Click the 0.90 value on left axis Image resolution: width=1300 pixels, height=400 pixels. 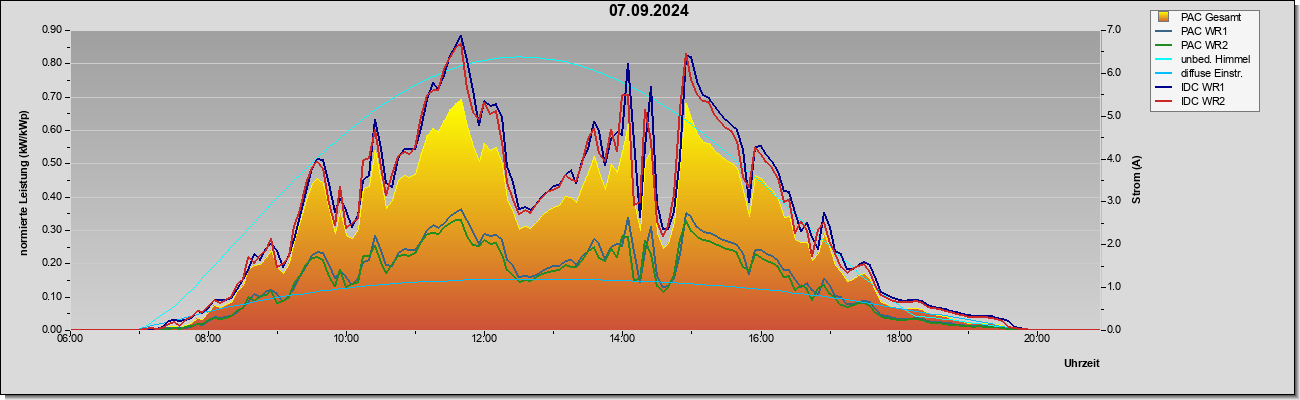[x=52, y=30]
